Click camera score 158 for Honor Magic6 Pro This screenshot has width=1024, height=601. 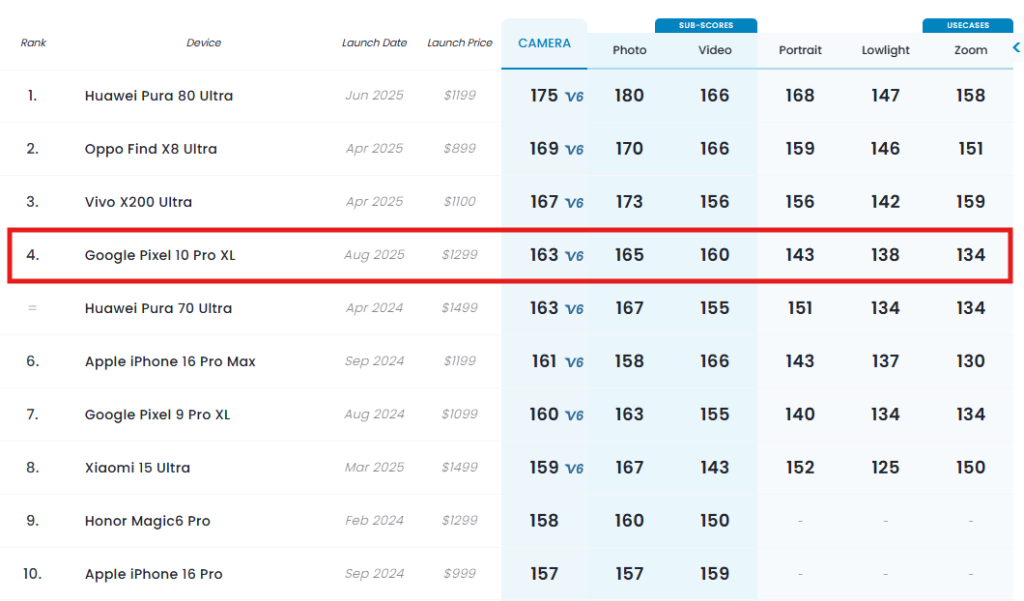pyautogui.click(x=544, y=521)
